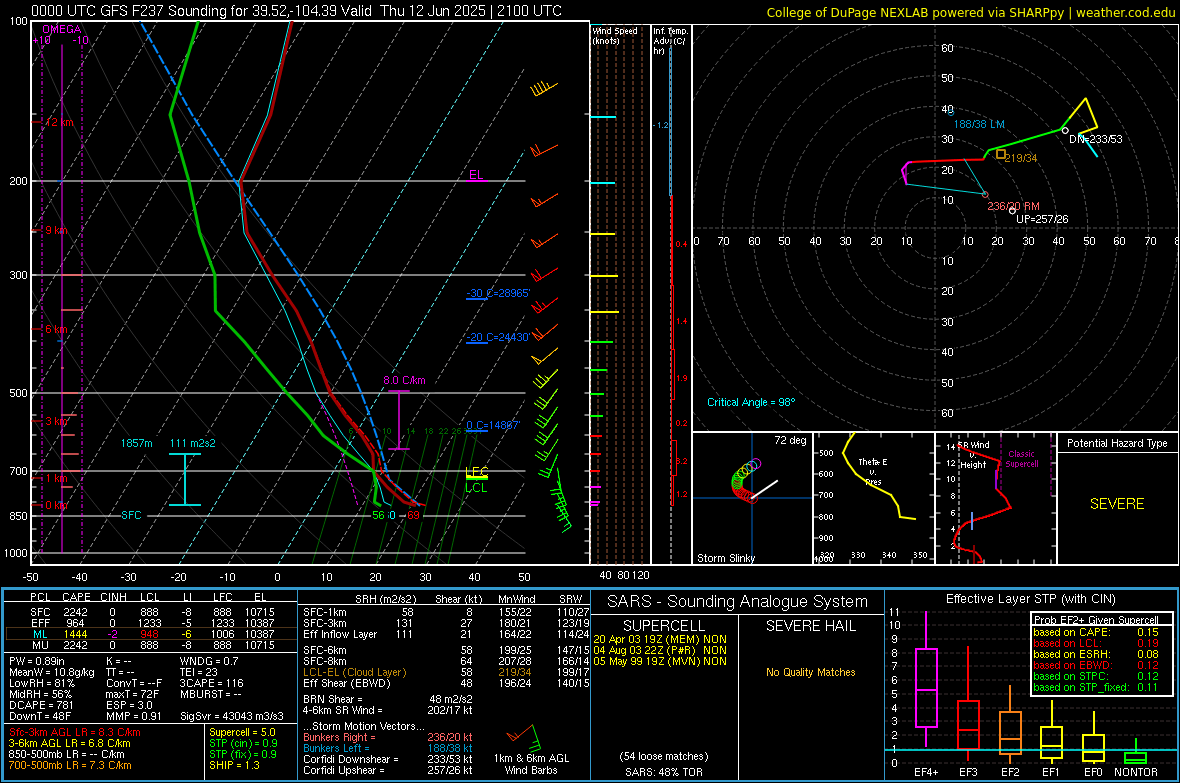Screen dimensions: 1180x783
Task: Click the 3 km height marker
Action: [56, 421]
